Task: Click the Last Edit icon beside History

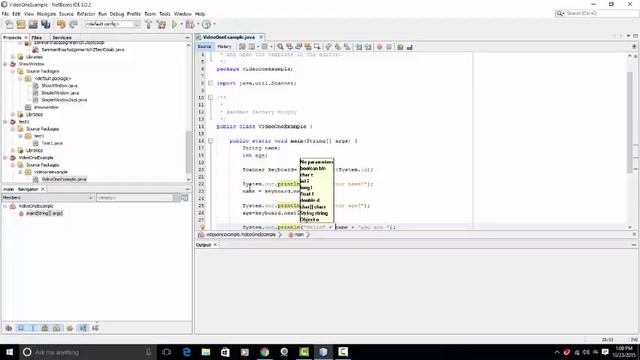Action: 242,47
